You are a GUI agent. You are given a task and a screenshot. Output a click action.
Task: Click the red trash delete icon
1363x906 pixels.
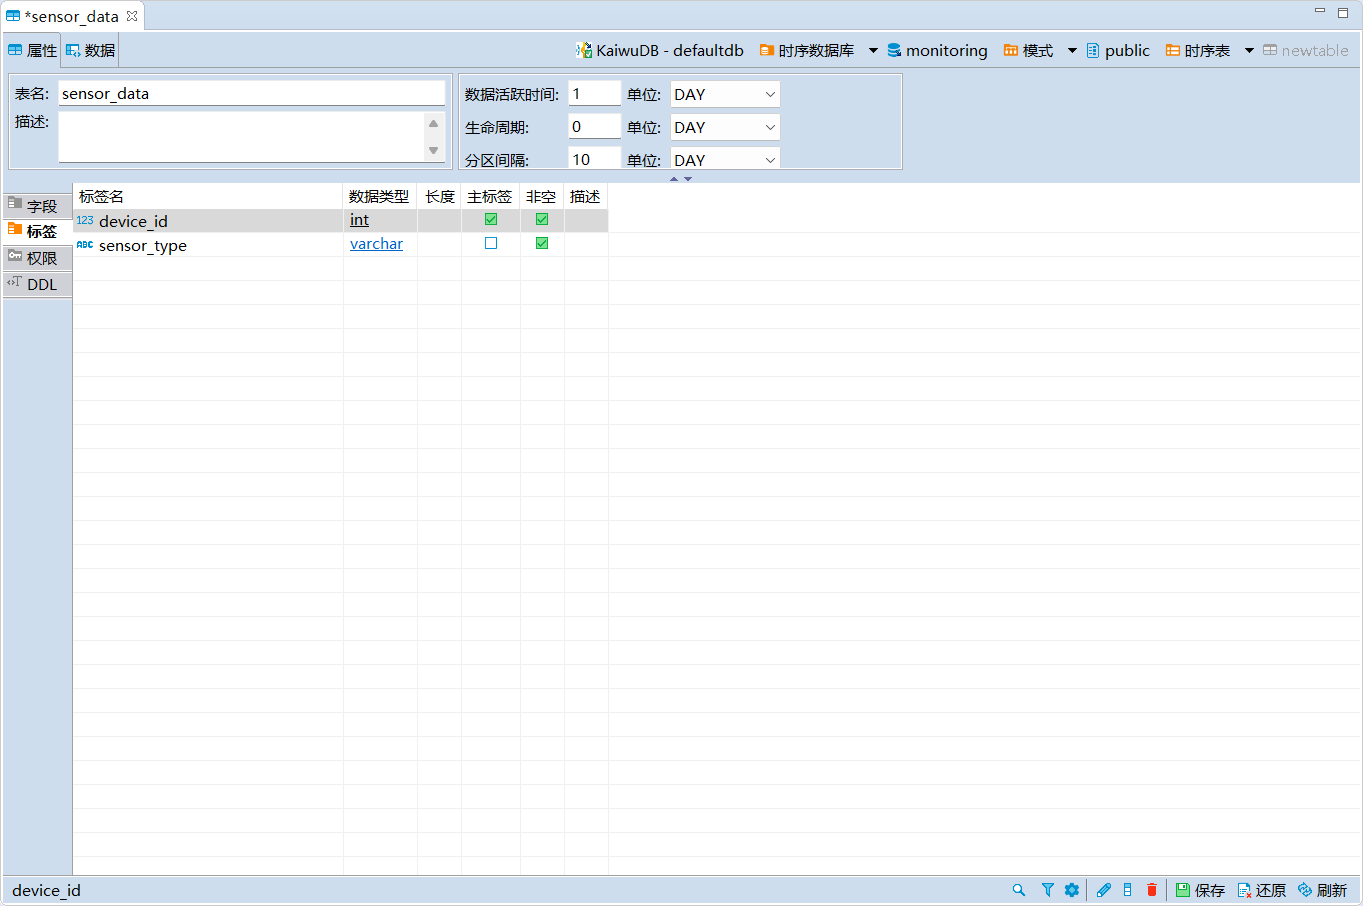pos(1152,890)
